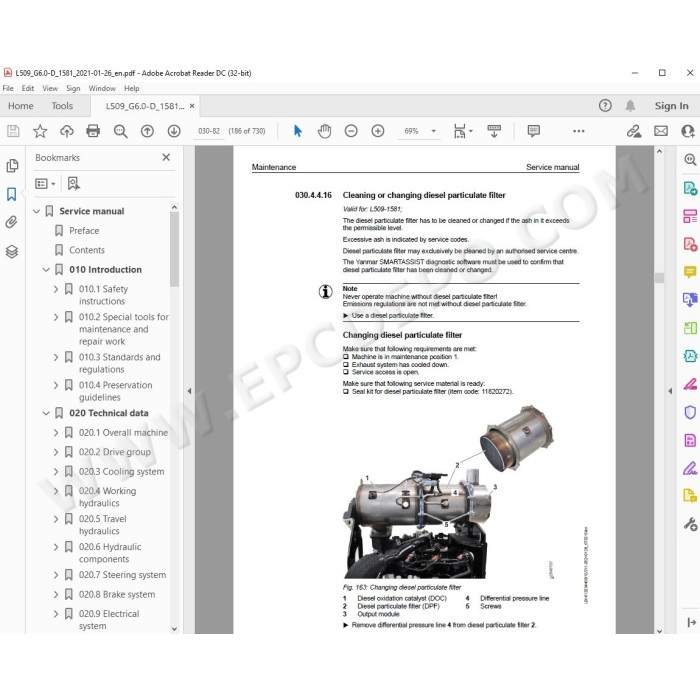Image resolution: width=700 pixels, height=700 pixels.
Task: Click the scrolling mode keyboard icon
Action: pyautogui.click(x=494, y=131)
